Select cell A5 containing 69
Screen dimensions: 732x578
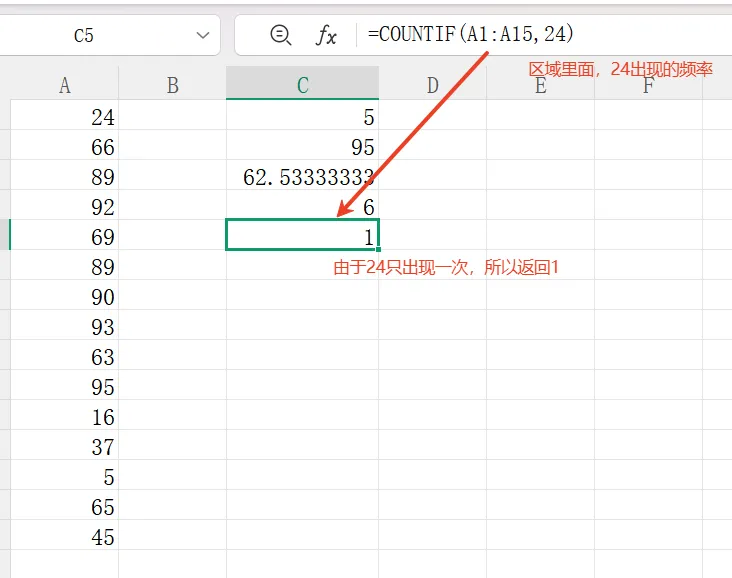coord(64,234)
